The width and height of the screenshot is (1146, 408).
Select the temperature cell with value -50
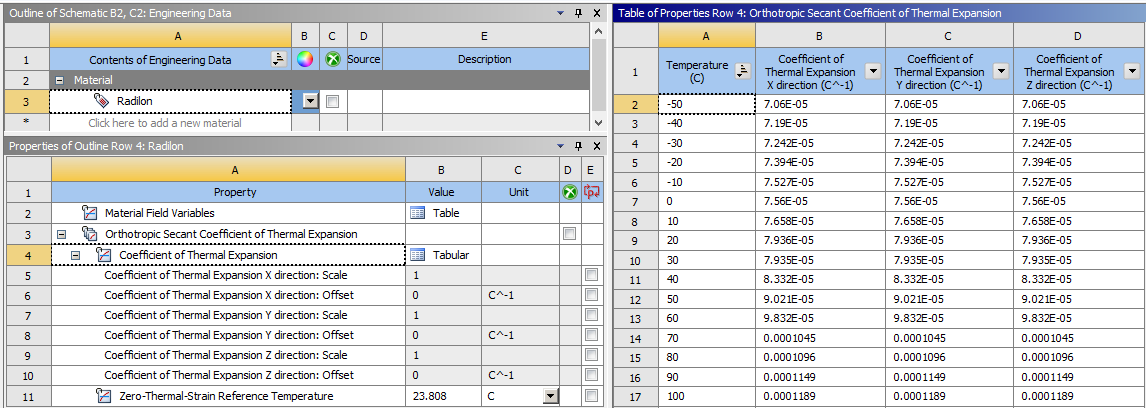pos(707,105)
